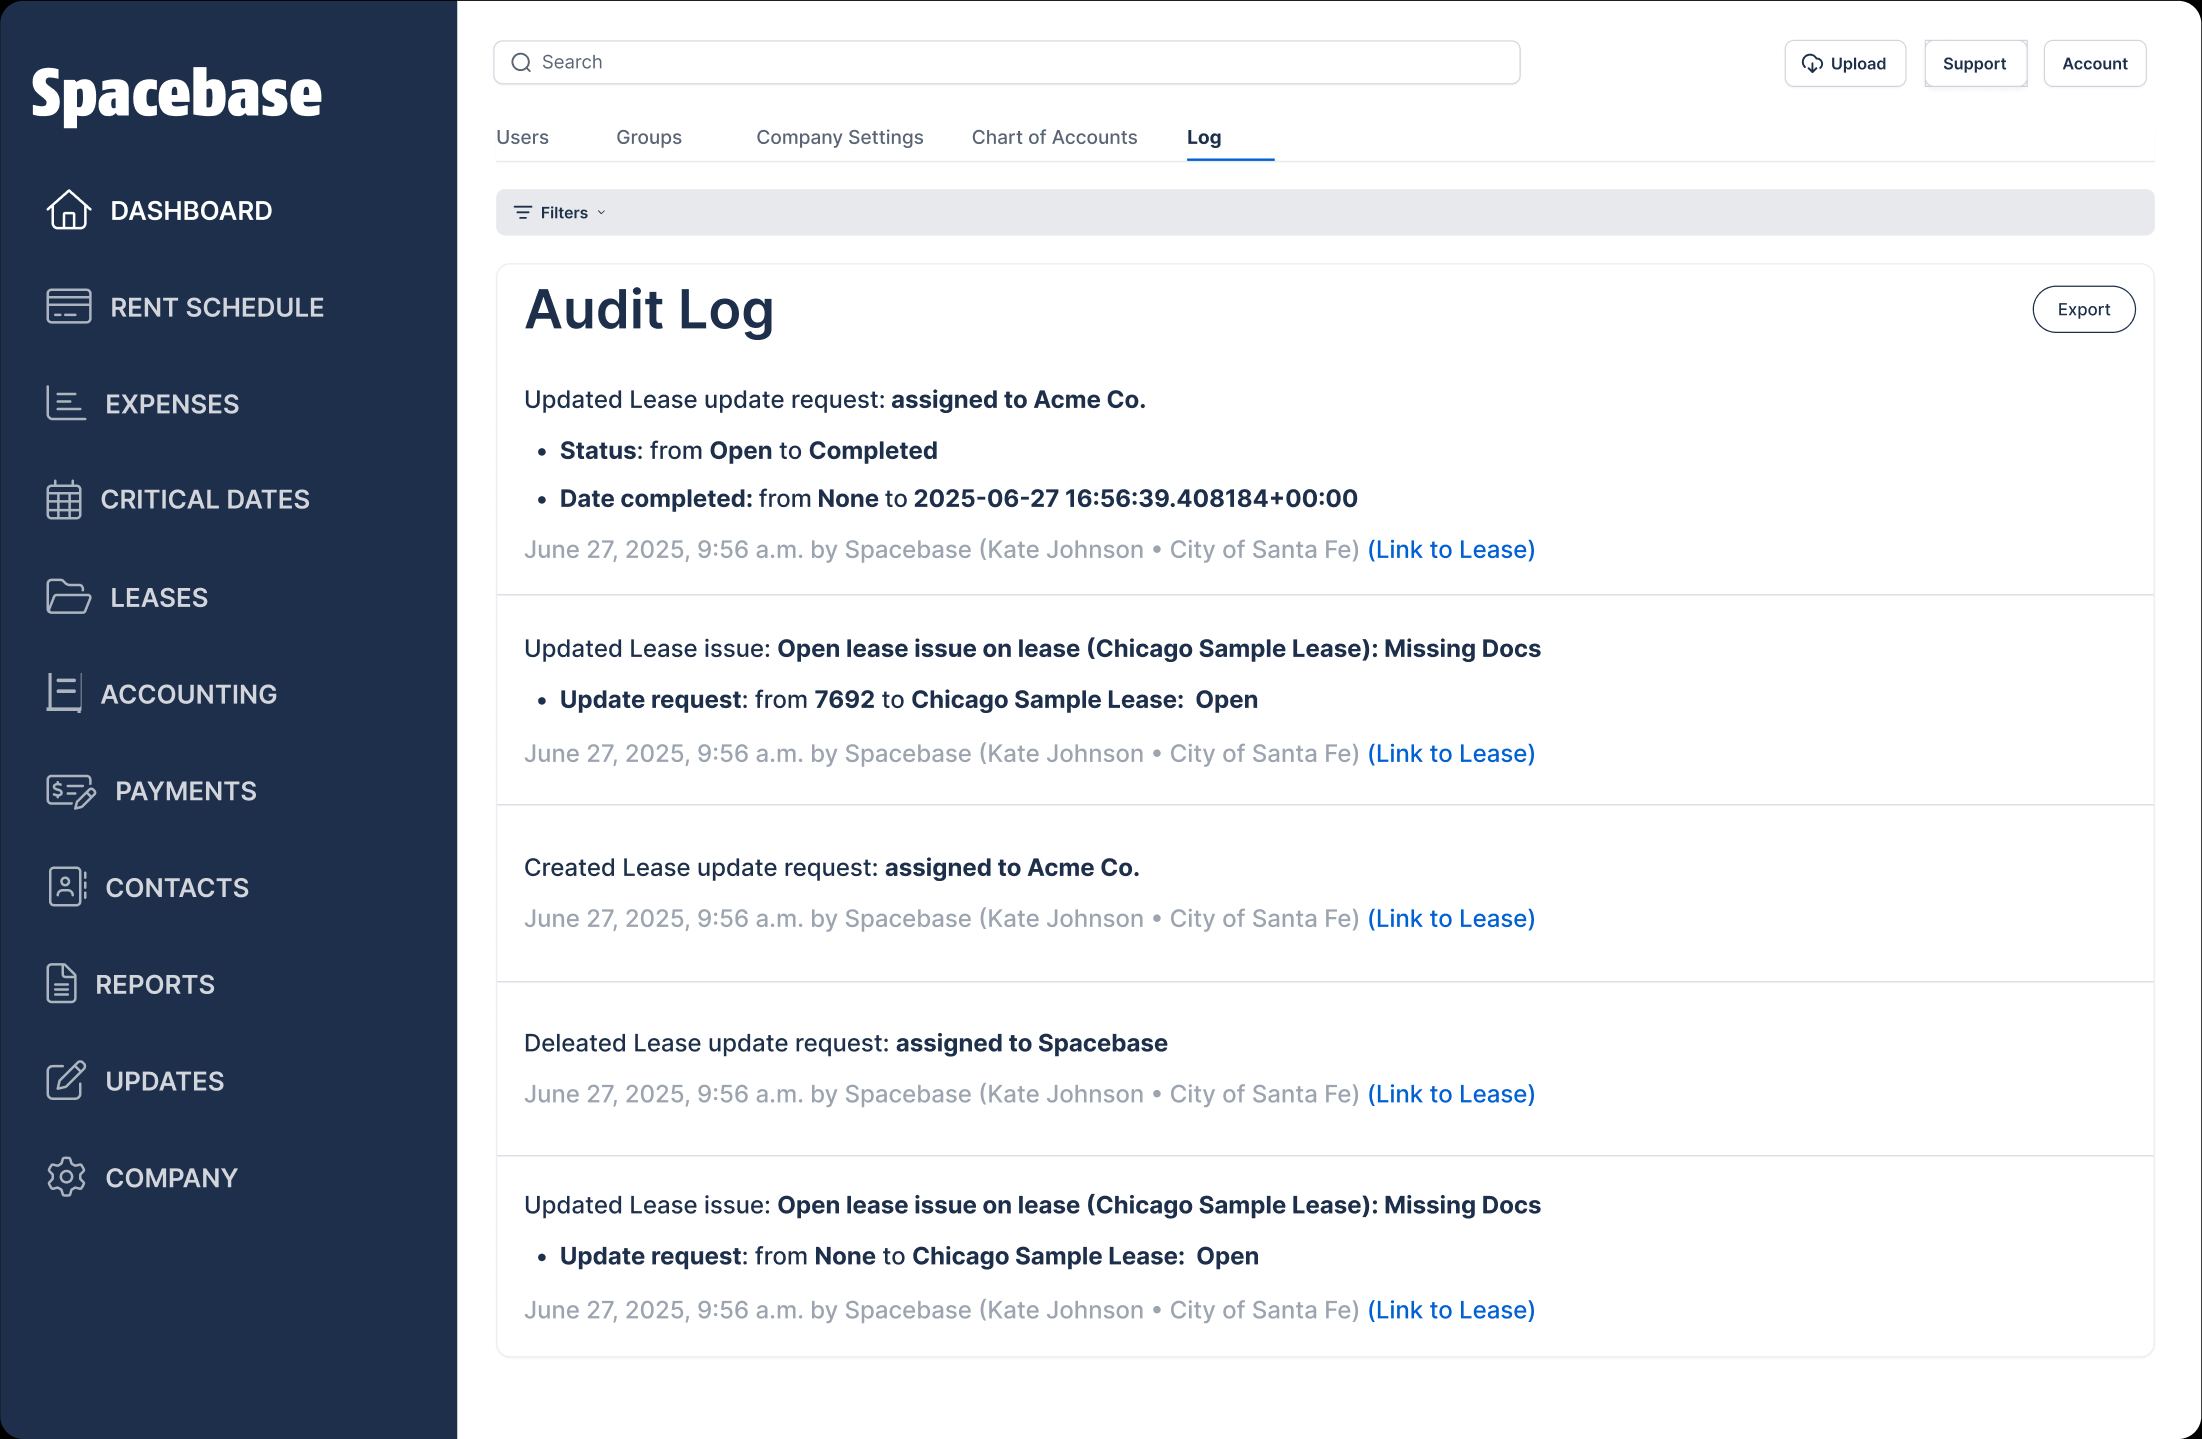
Task: Open the Chart of Accounts tab
Action: pos(1054,137)
